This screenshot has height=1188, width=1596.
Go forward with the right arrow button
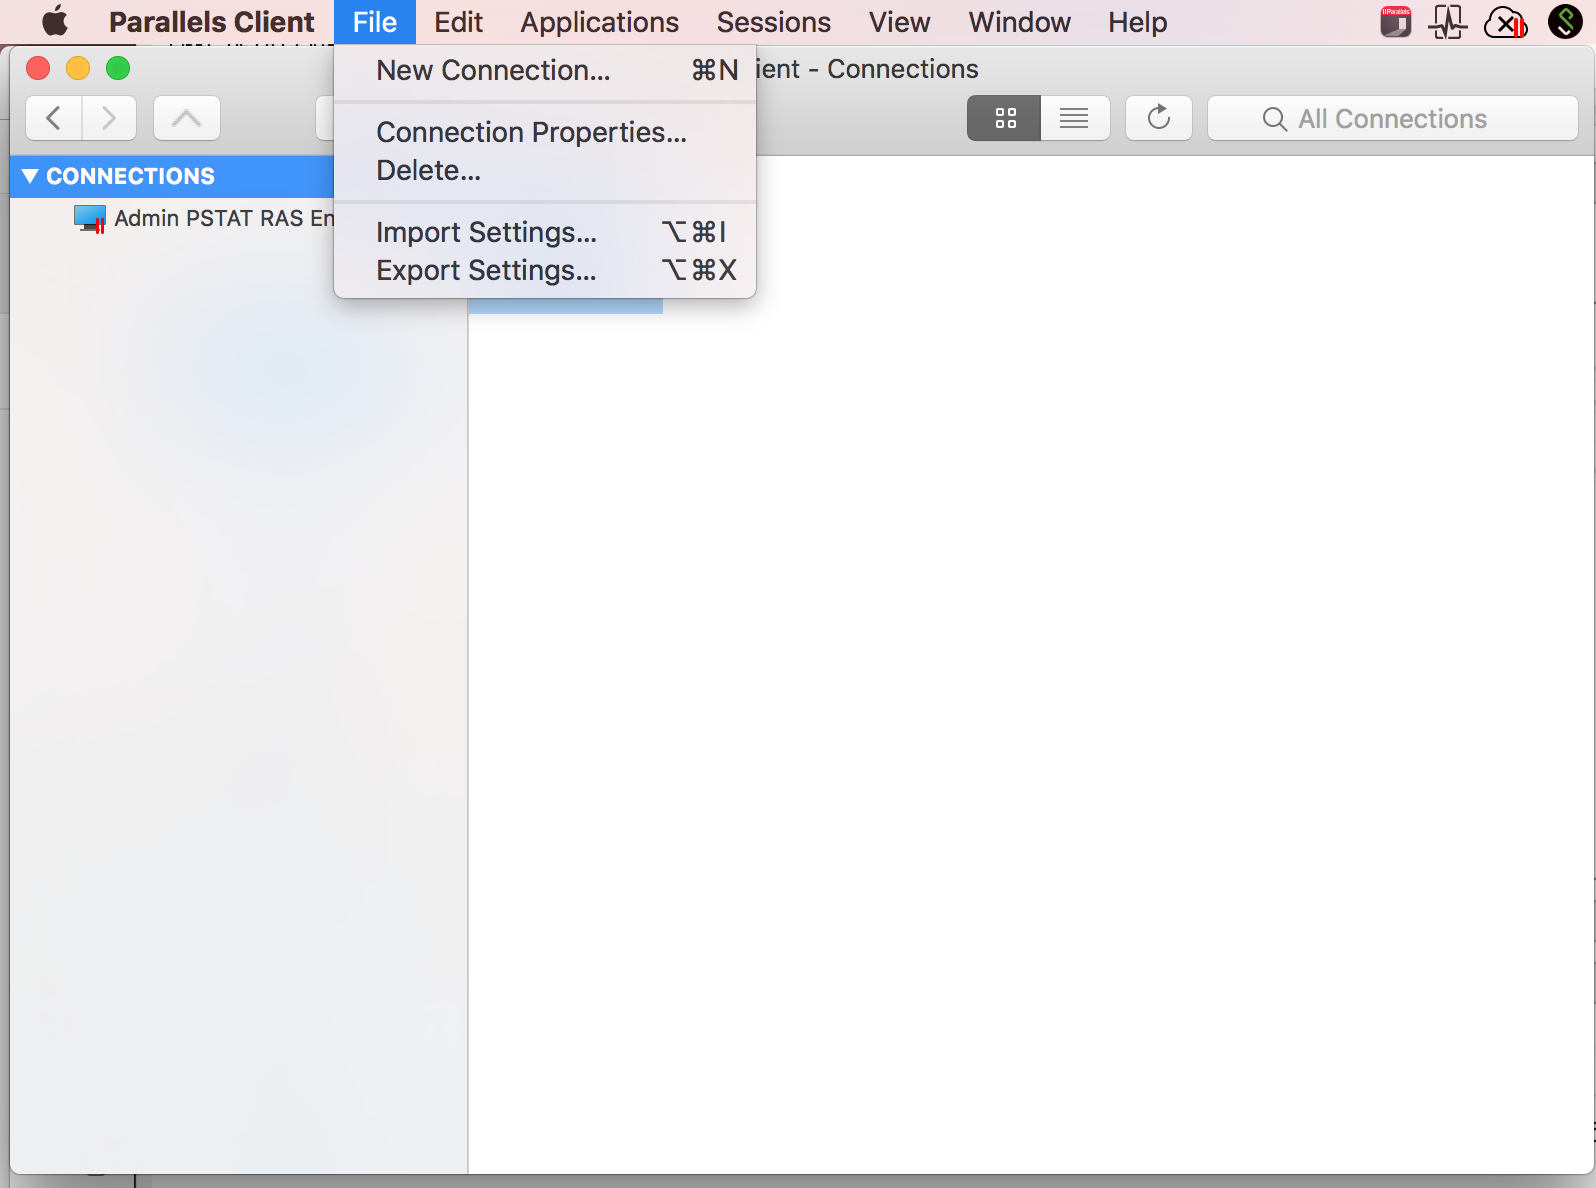click(109, 118)
